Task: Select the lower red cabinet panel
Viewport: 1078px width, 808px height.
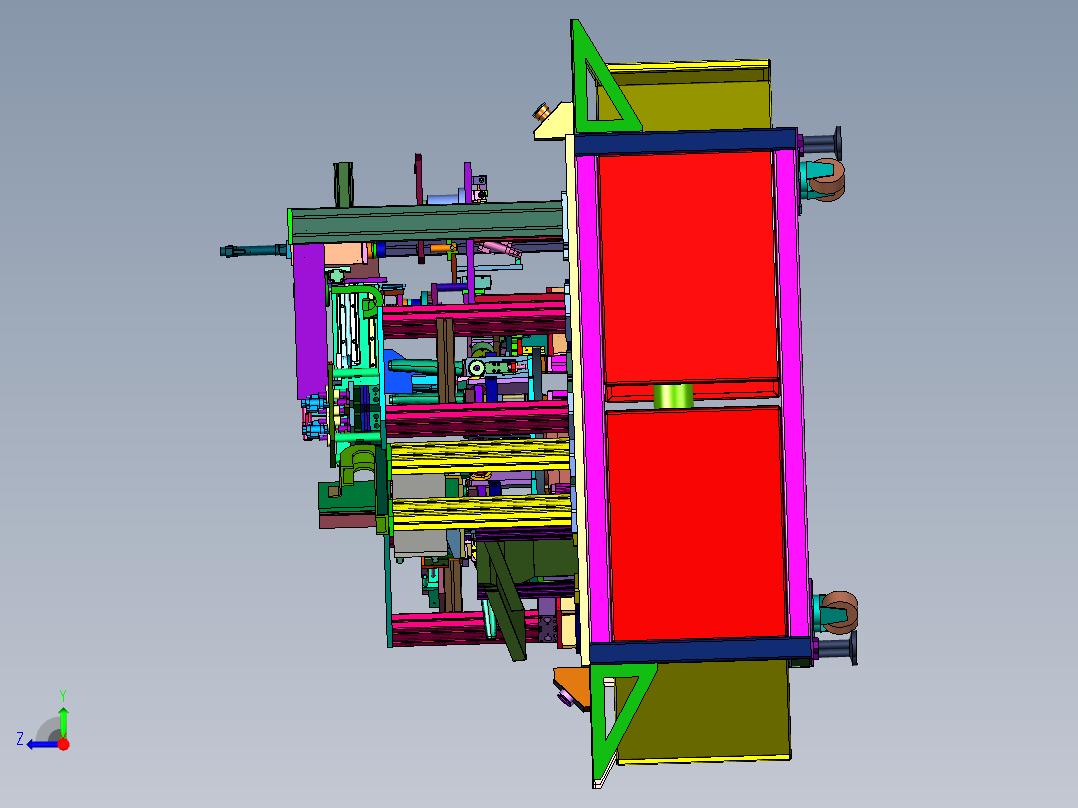Action: coord(696,524)
